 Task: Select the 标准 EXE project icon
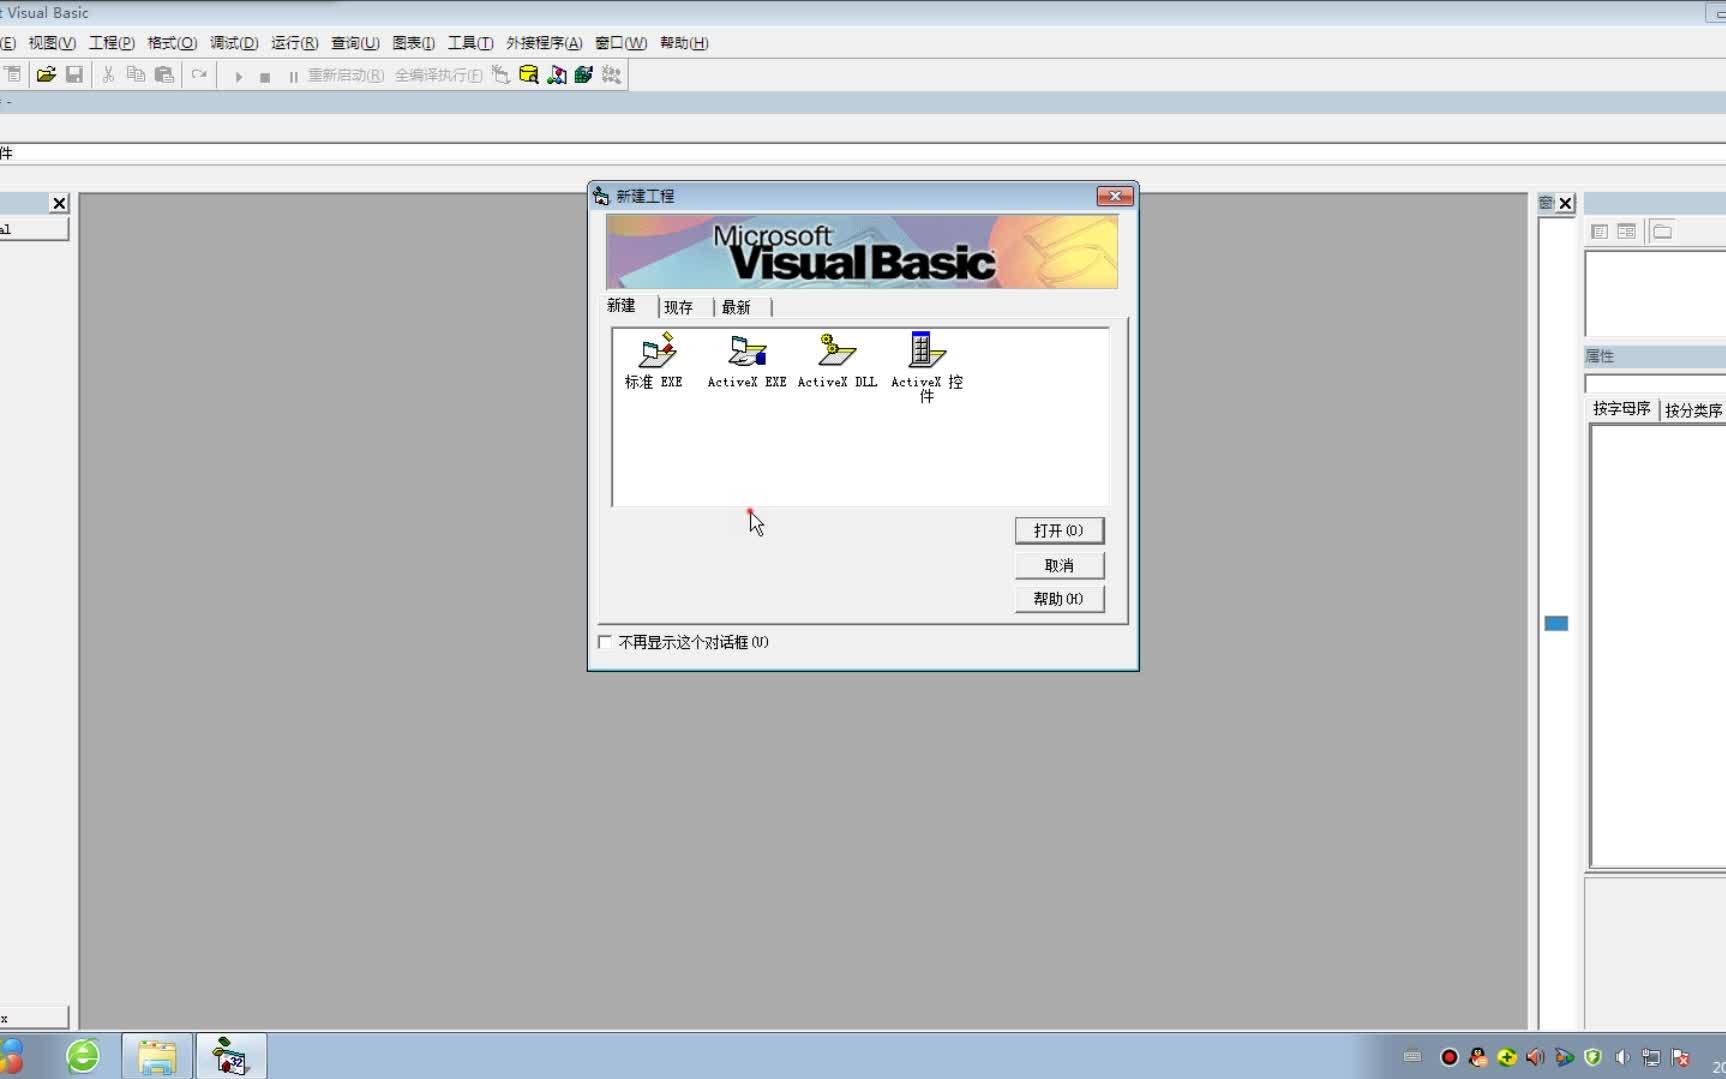(654, 361)
